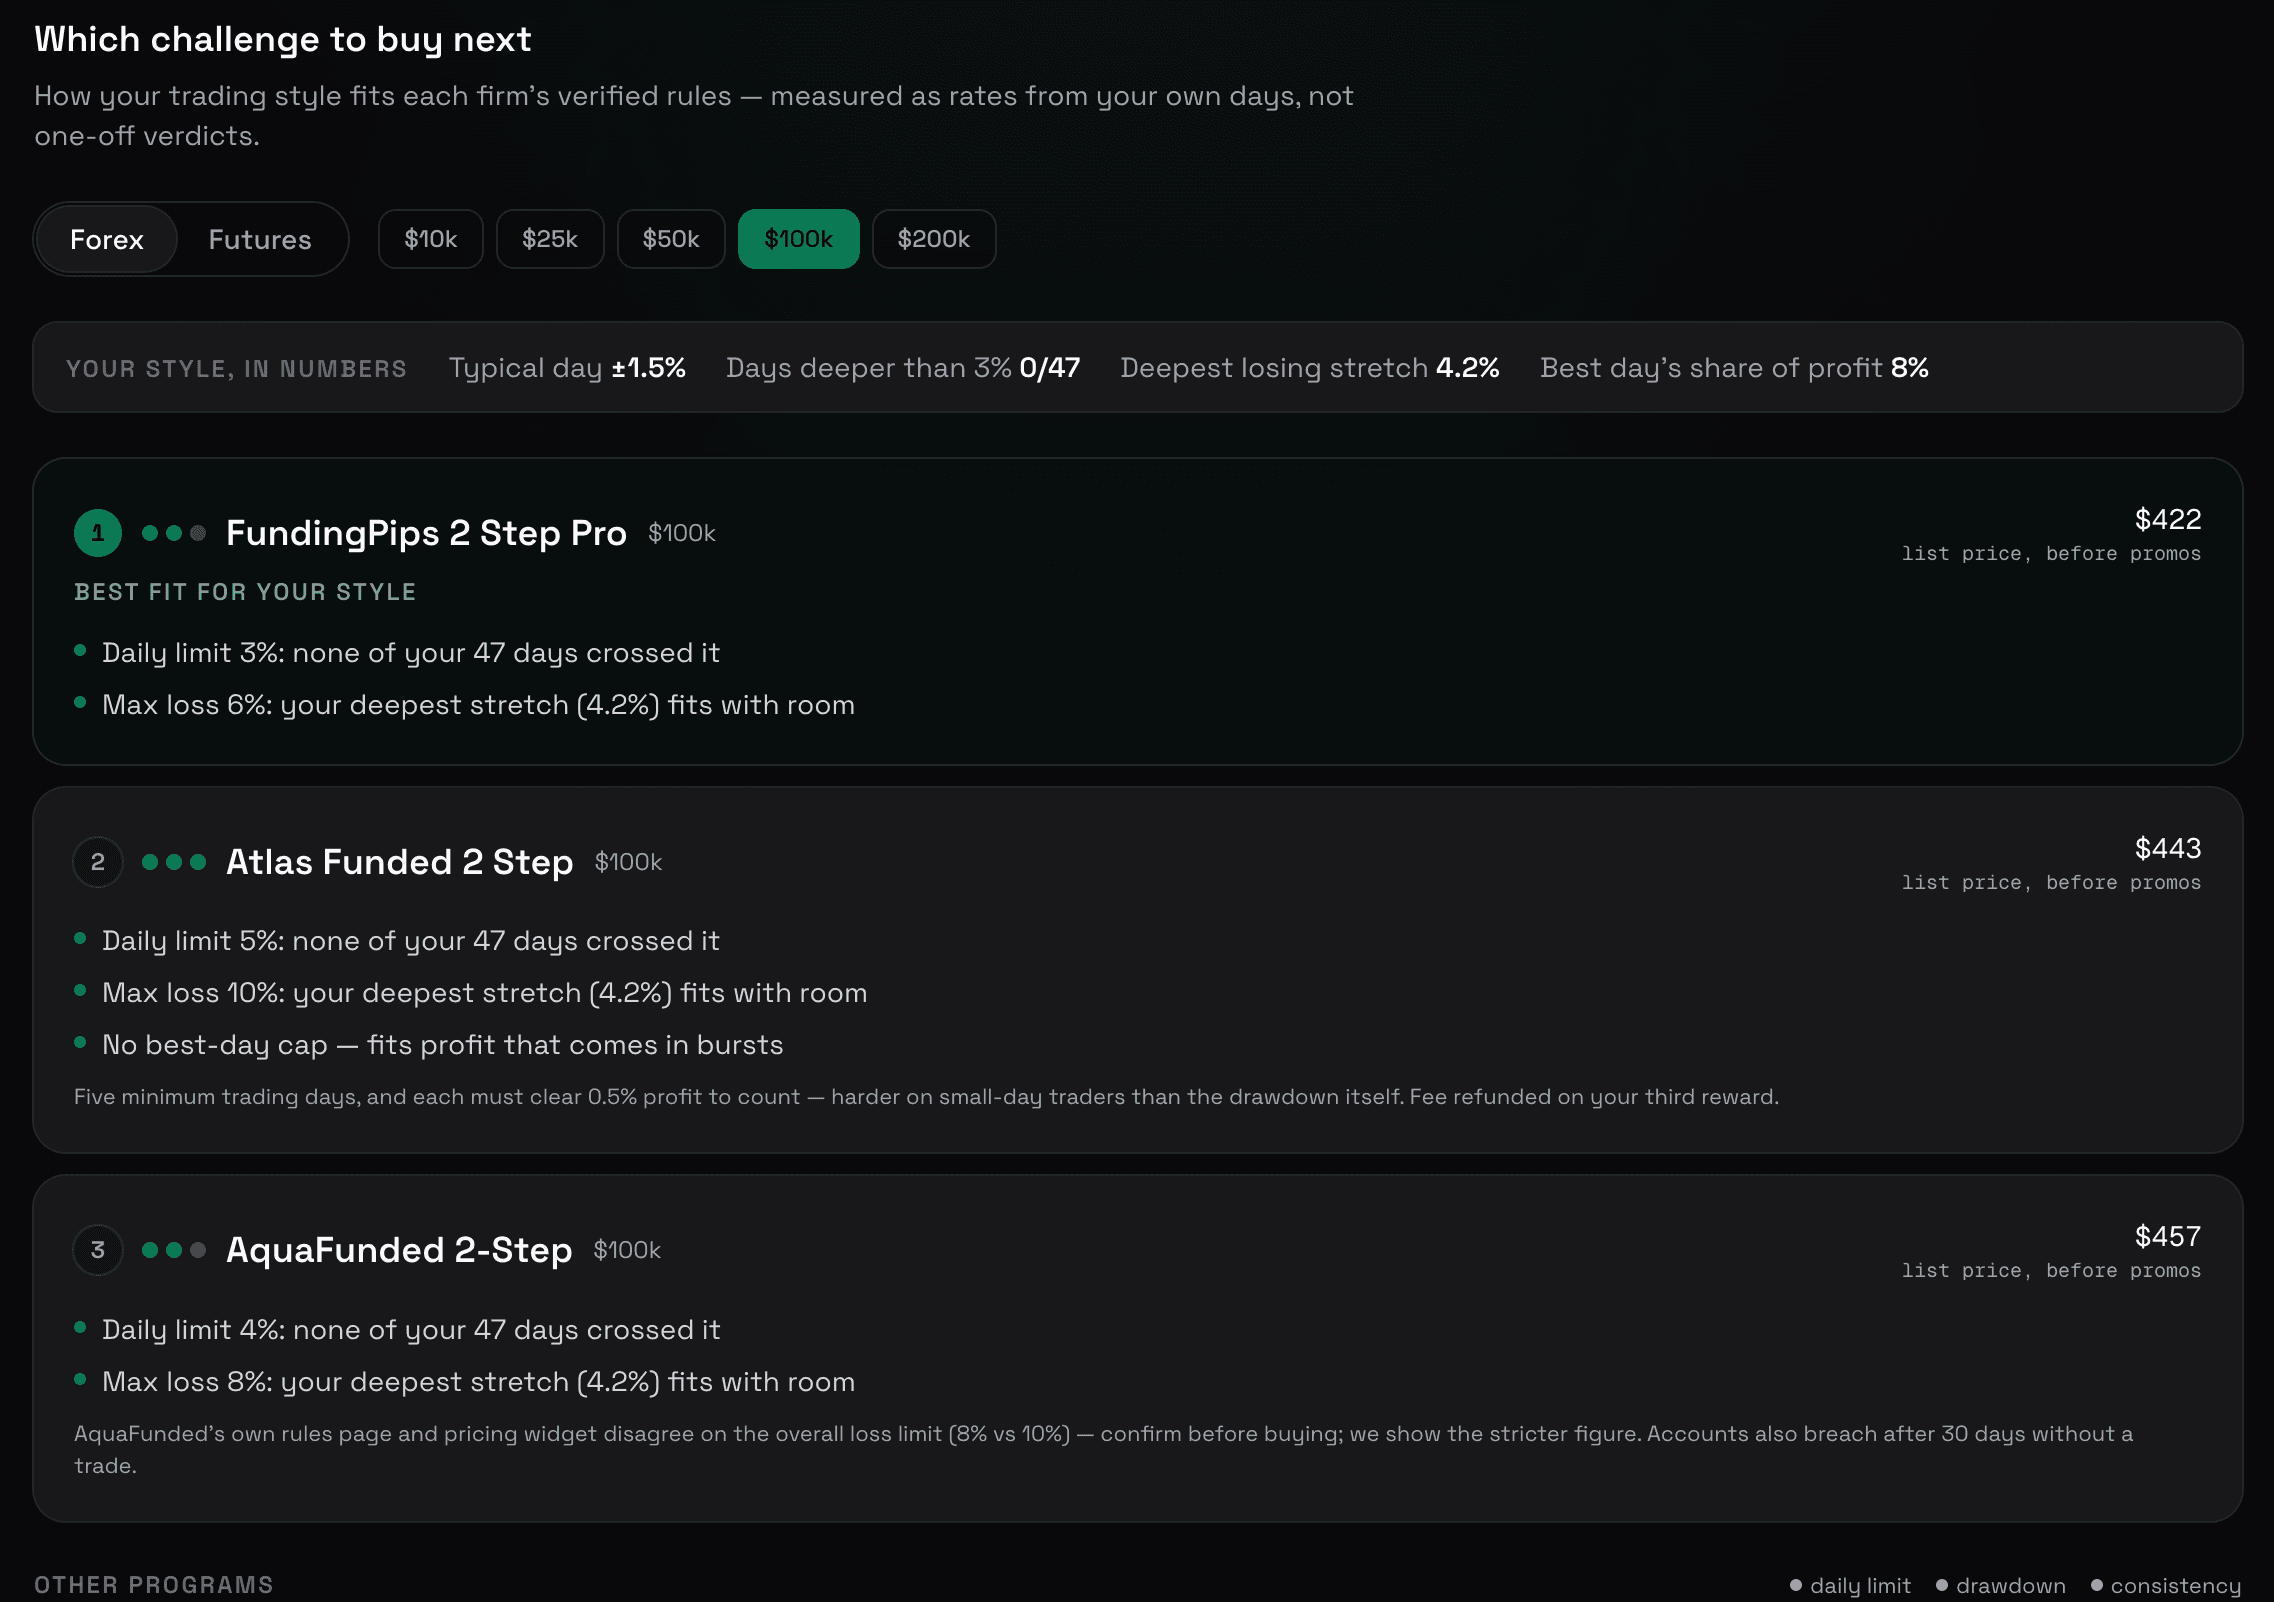Click the fit dots beside FundingPips 2 Step Pro
The image size is (2274, 1602).
[x=174, y=533]
